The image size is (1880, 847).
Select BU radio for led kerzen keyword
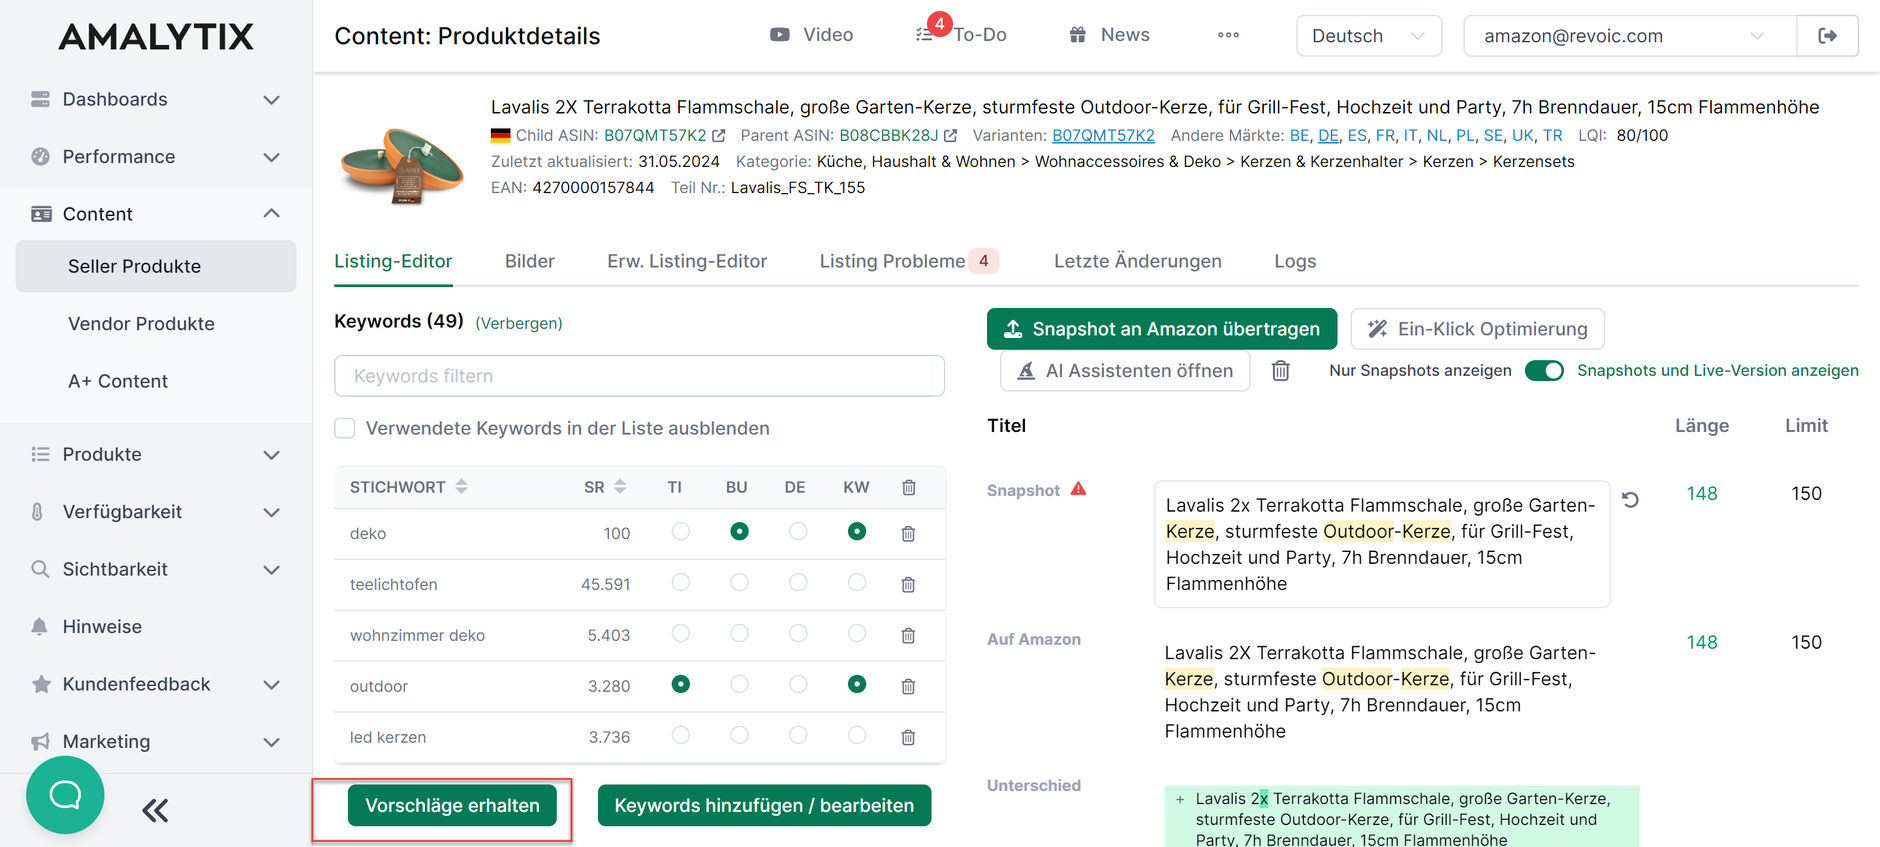739,735
